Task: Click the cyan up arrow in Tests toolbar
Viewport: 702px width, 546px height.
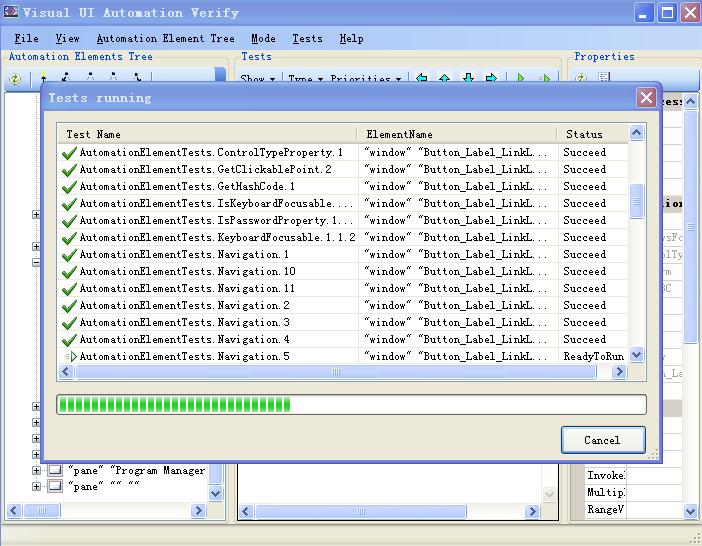Action: 445,78
